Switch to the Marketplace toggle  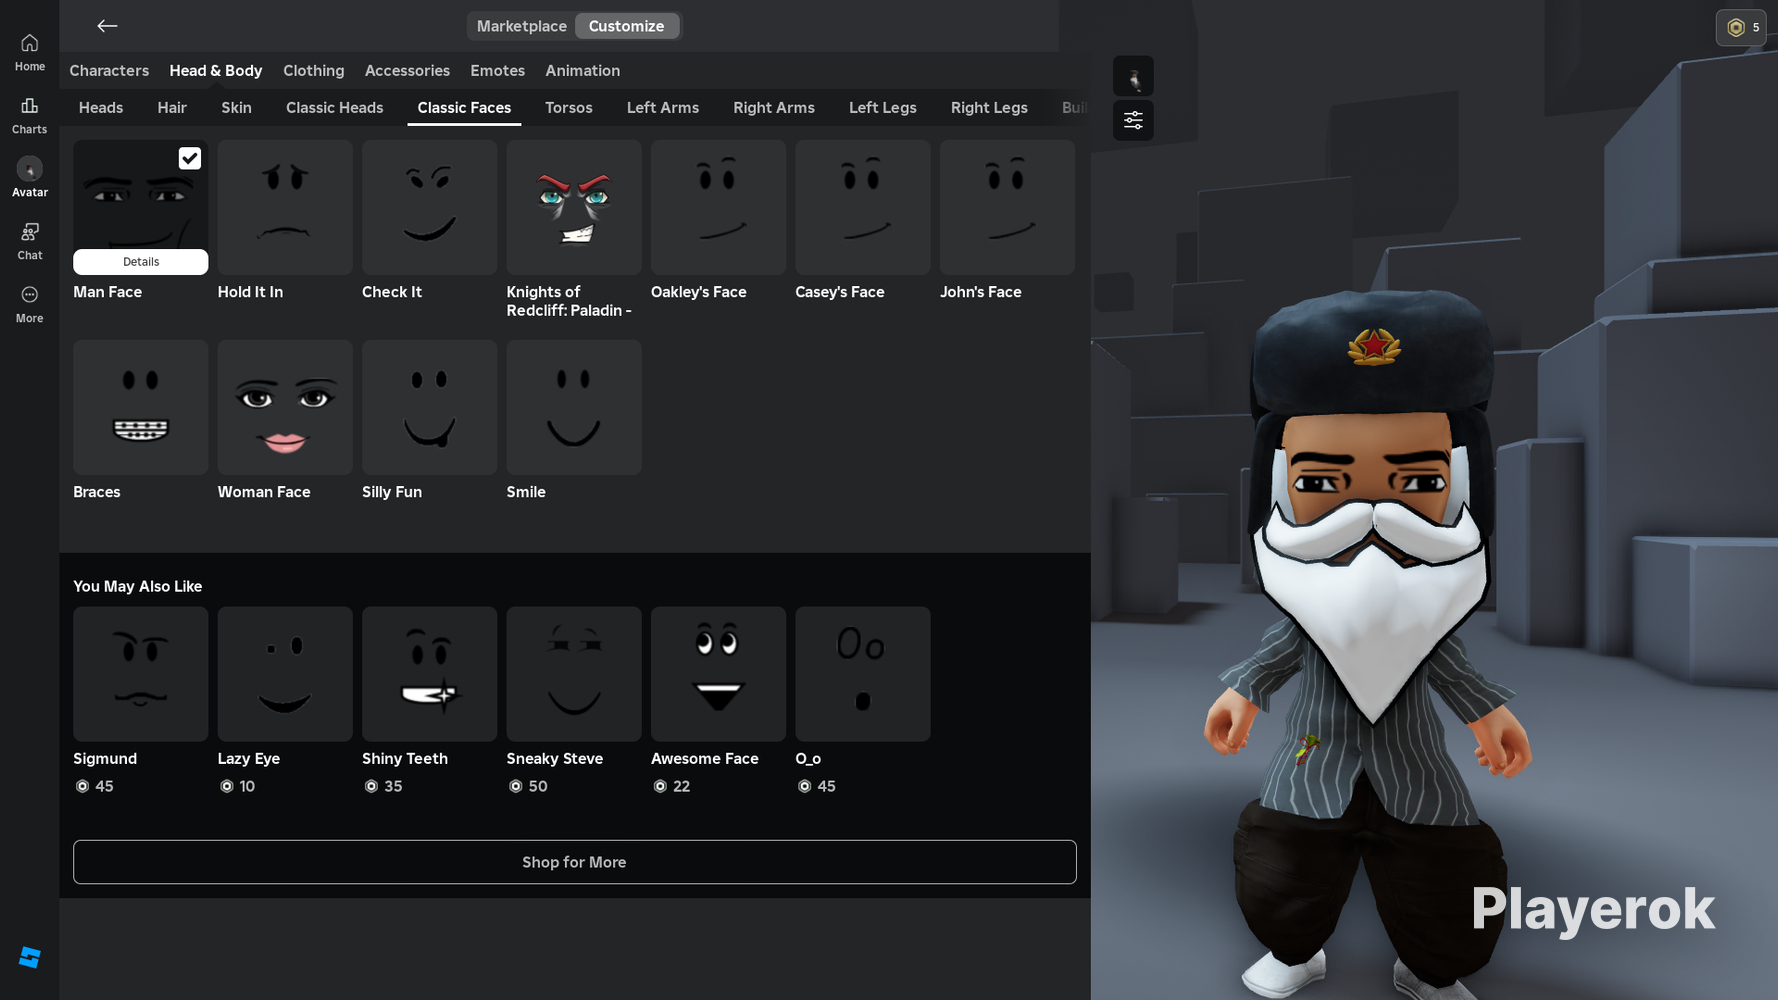click(521, 26)
